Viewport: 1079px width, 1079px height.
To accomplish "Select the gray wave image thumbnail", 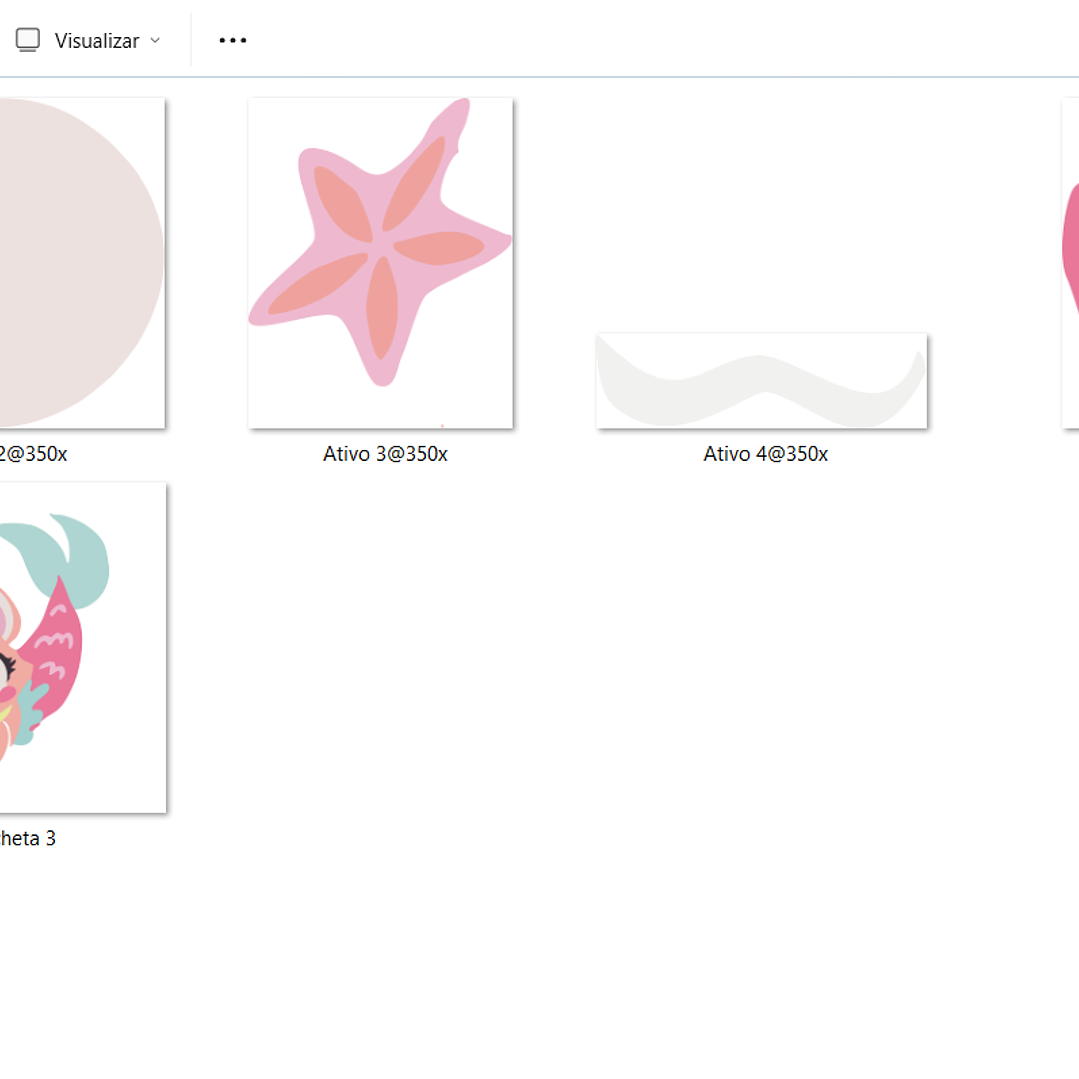I will [x=761, y=381].
